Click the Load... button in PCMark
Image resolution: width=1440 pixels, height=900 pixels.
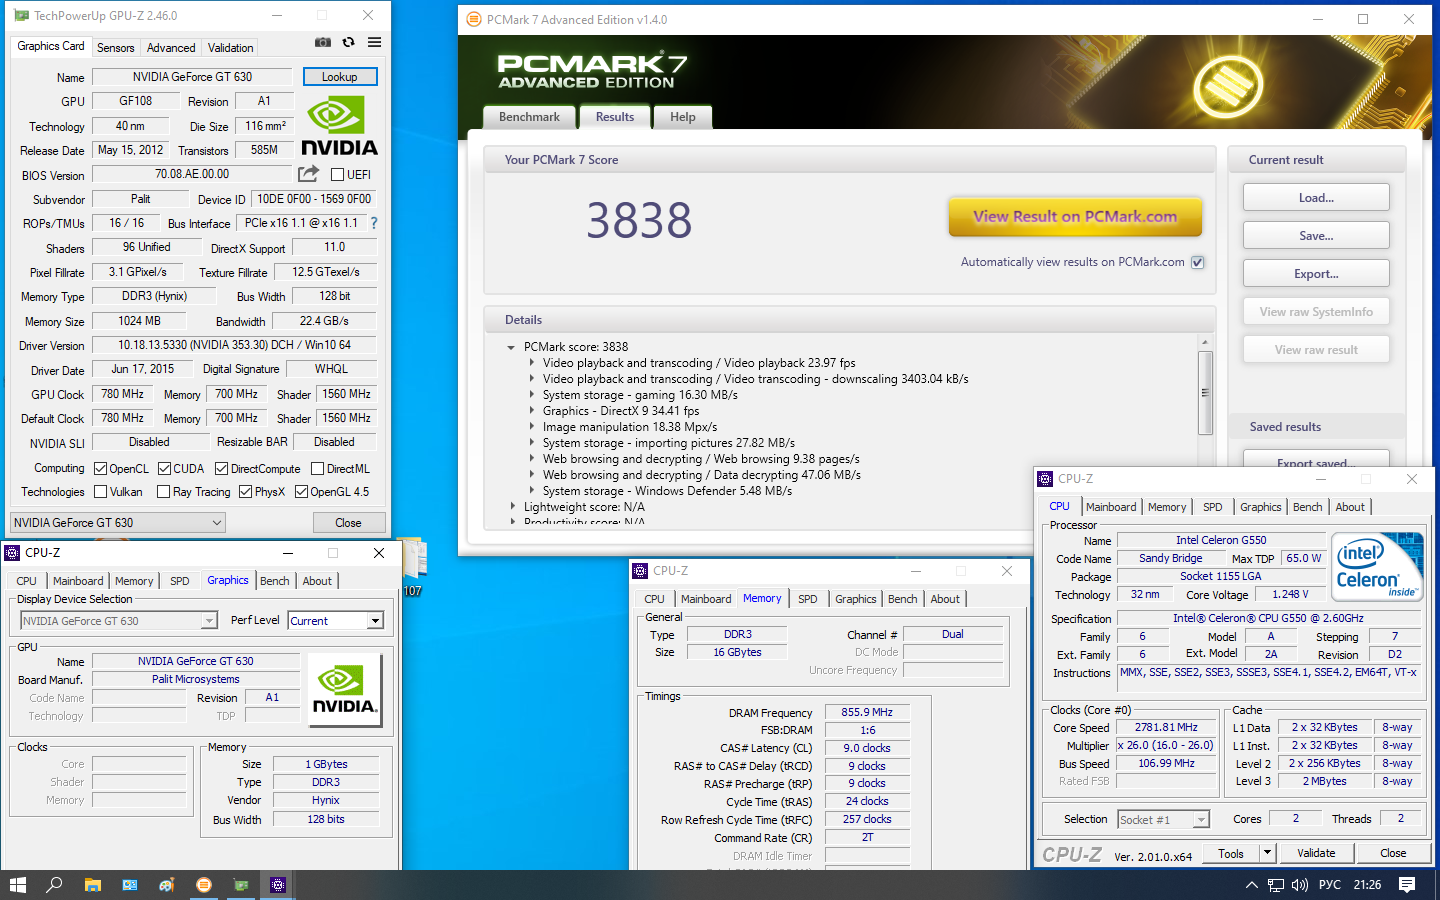[1316, 198]
